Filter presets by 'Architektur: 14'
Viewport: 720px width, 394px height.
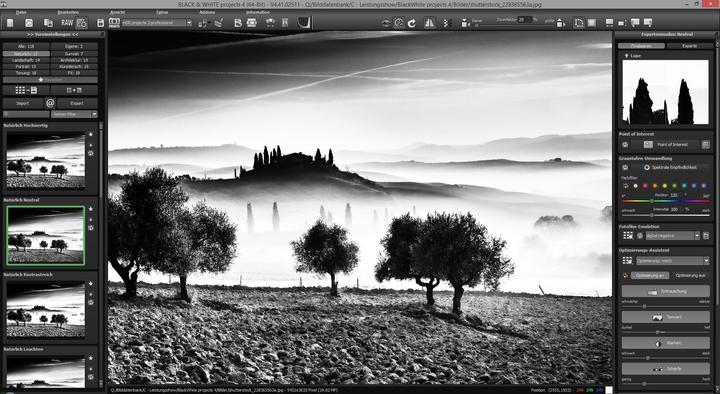[x=74, y=60]
